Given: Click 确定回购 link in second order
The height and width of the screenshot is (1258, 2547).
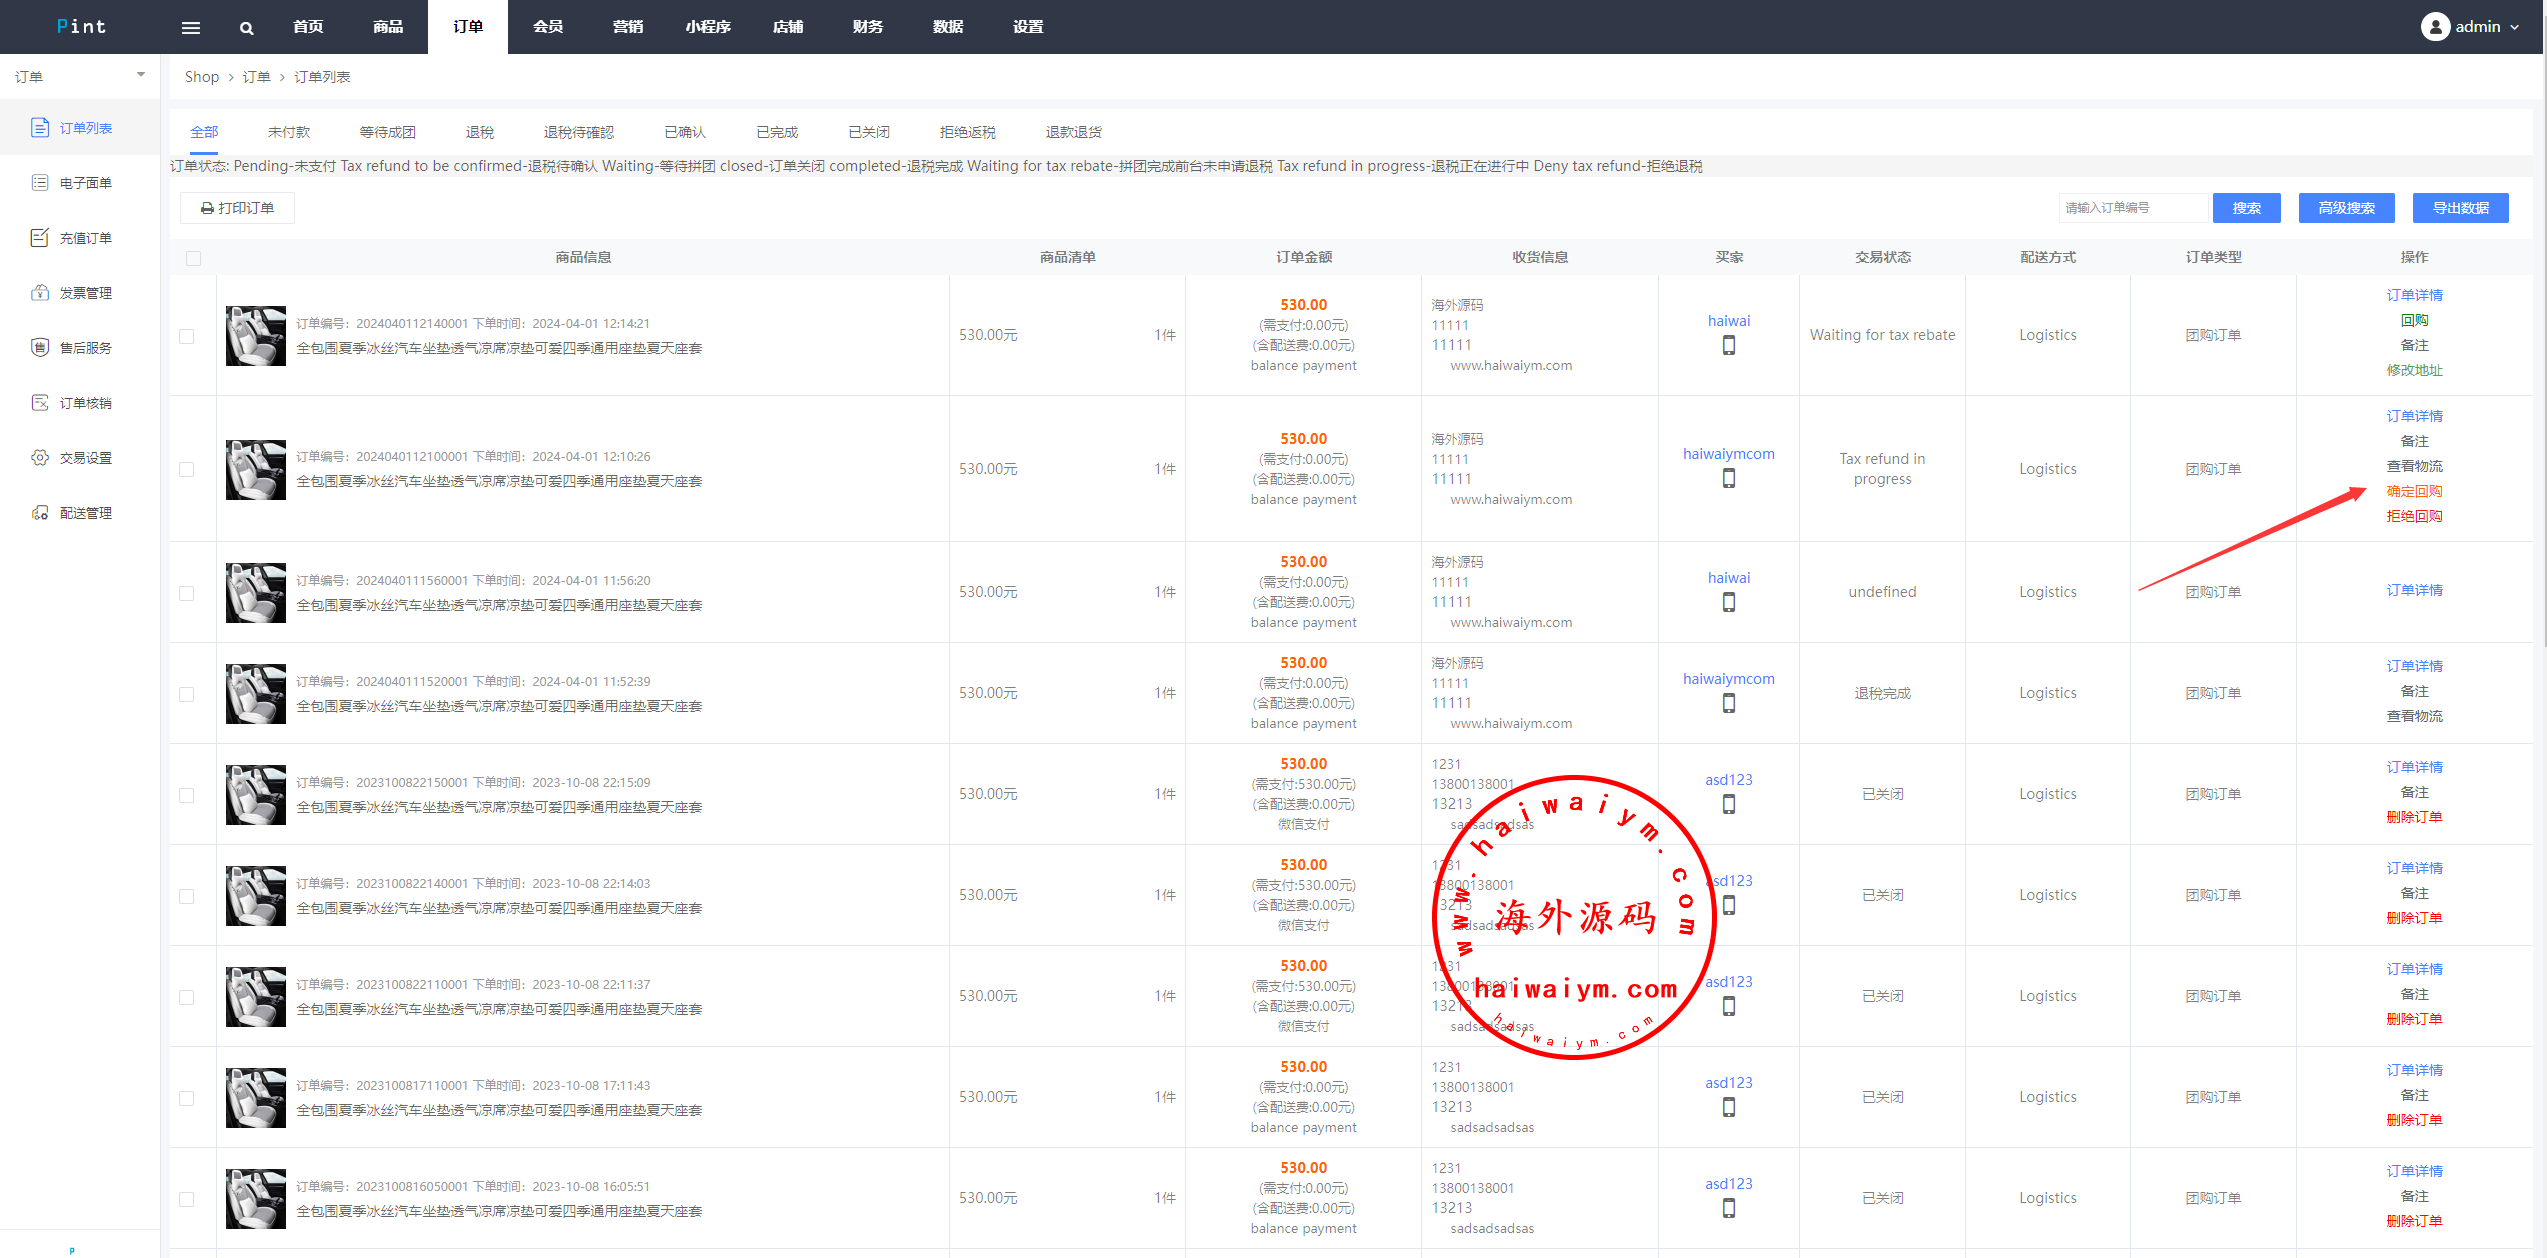Looking at the screenshot, I should click(x=2413, y=491).
